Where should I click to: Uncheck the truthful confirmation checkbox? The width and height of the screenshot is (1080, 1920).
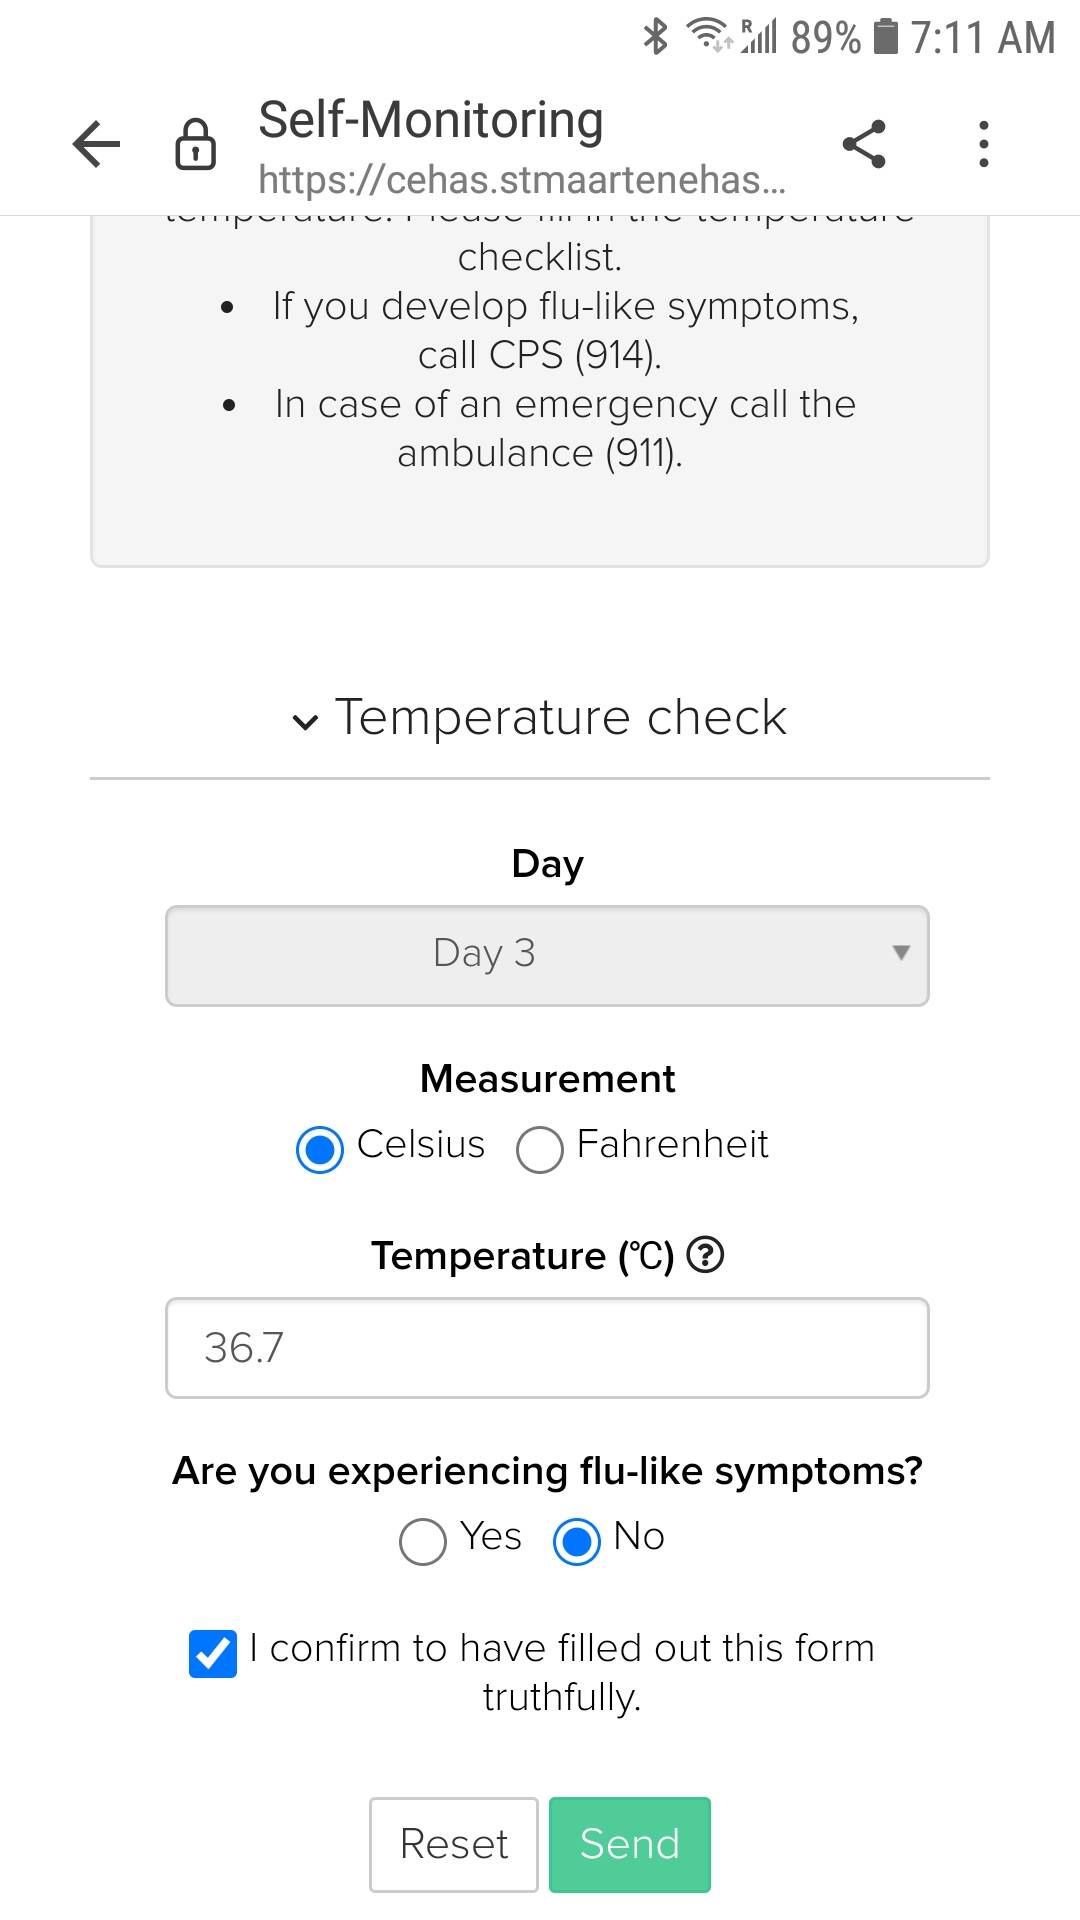[213, 1653]
